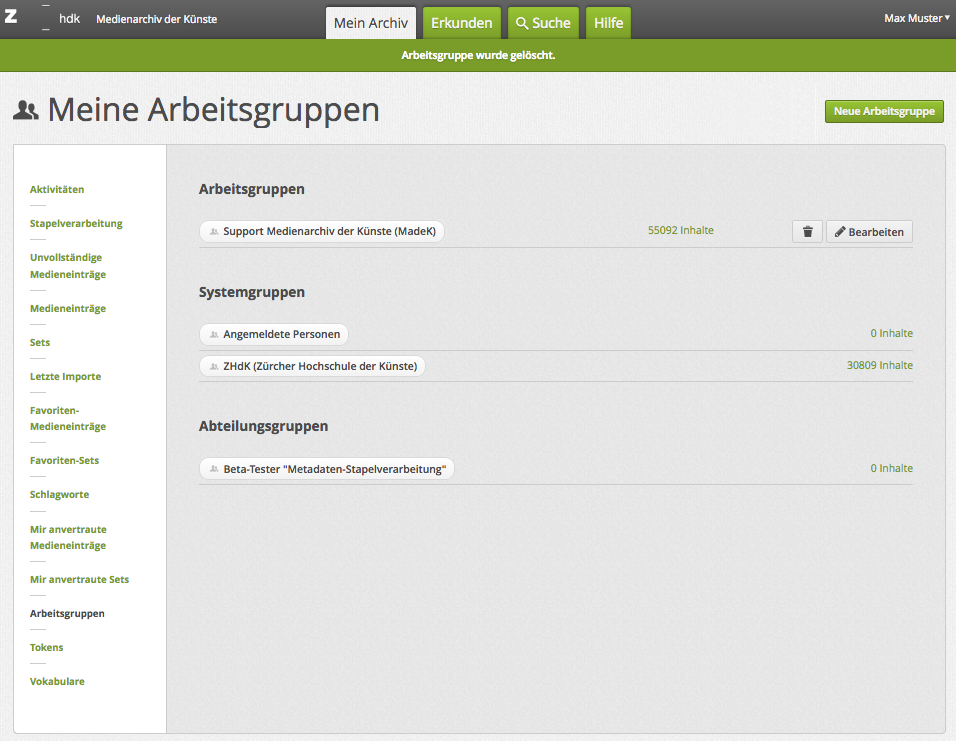Go to Aktivitäten in sidebar

[x=57, y=189]
